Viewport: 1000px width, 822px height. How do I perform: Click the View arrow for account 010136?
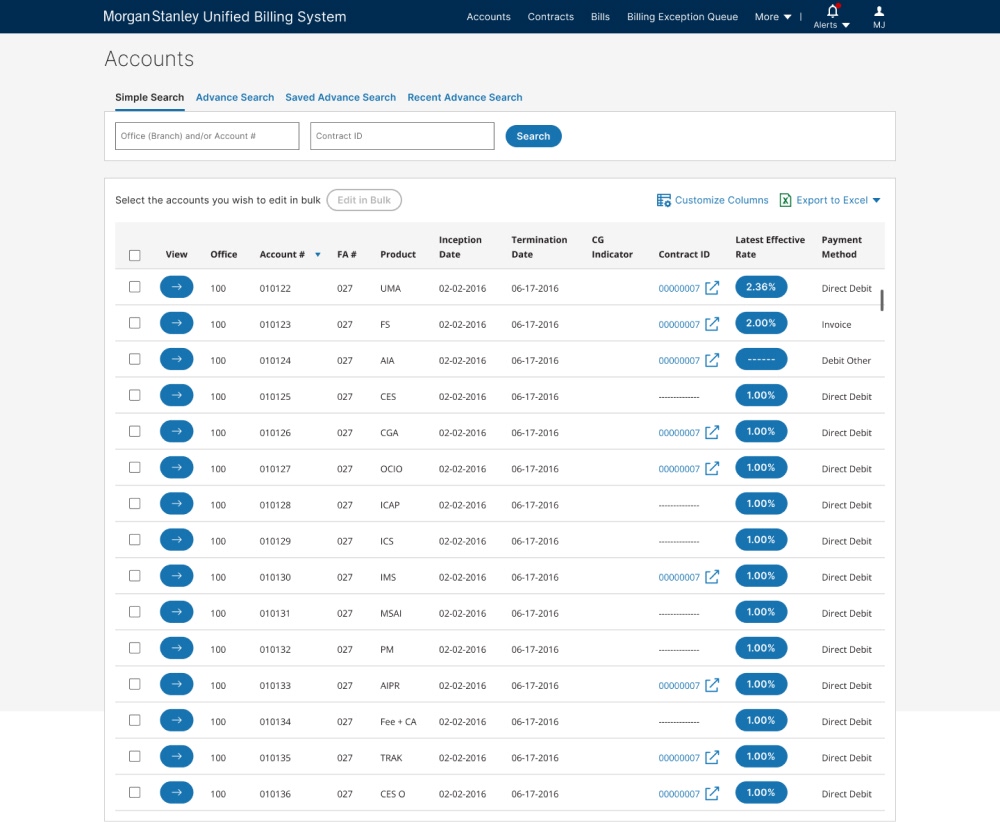point(176,792)
